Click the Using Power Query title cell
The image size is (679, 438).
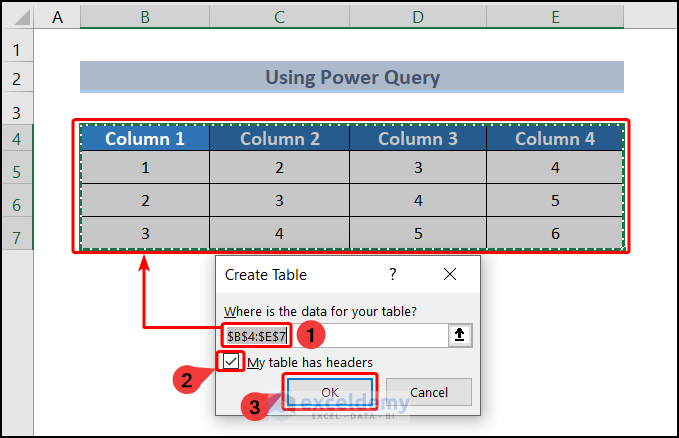click(352, 77)
